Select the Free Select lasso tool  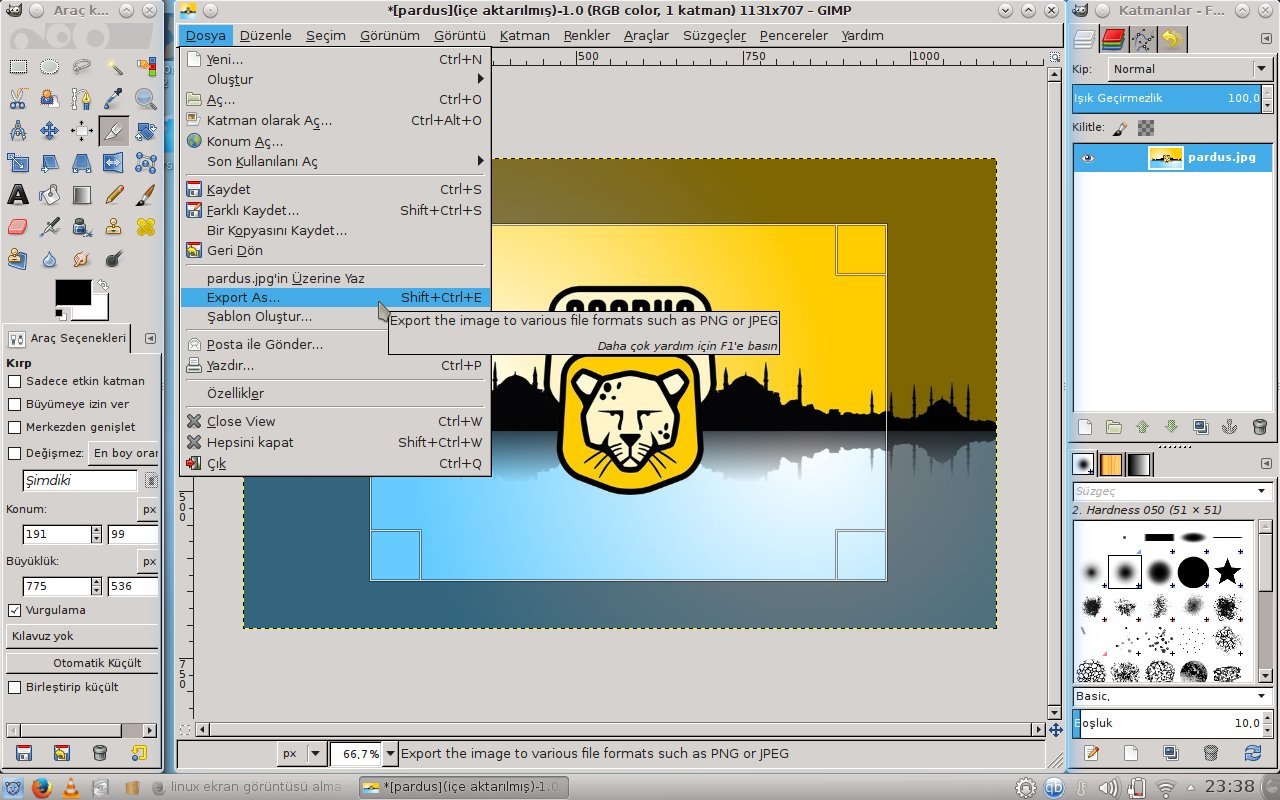pyautogui.click(x=82, y=67)
